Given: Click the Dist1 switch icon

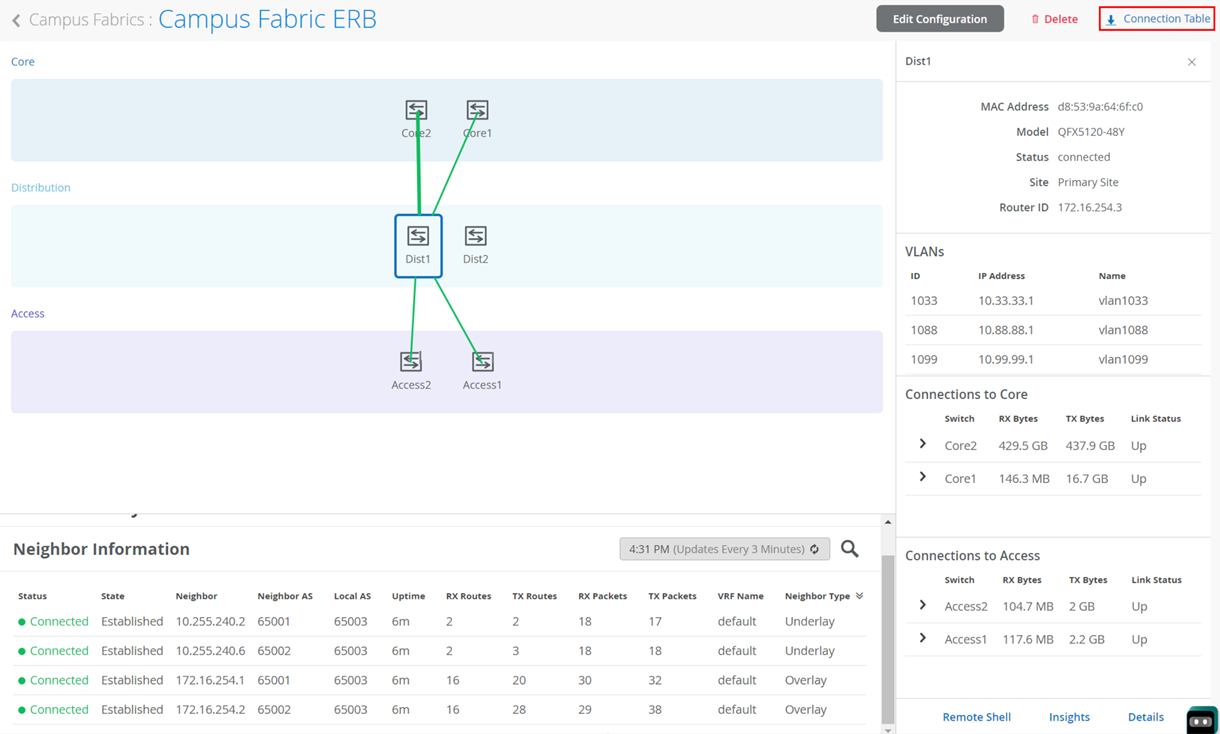Looking at the screenshot, I should pyautogui.click(x=418, y=236).
